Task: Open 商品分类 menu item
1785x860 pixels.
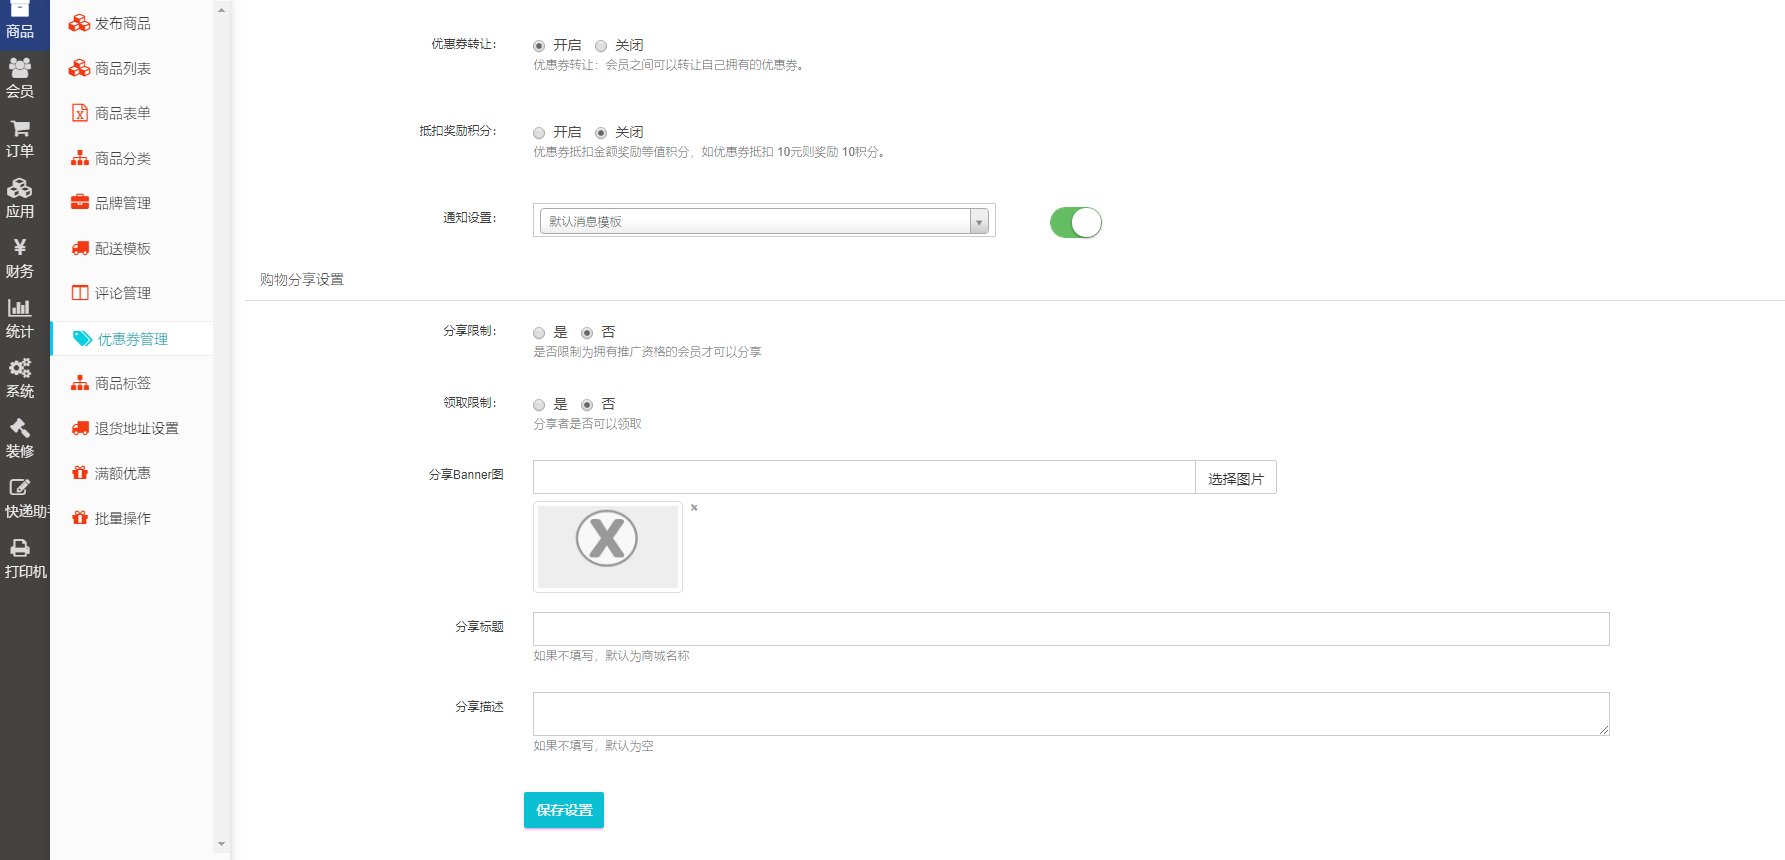Action: [122, 158]
